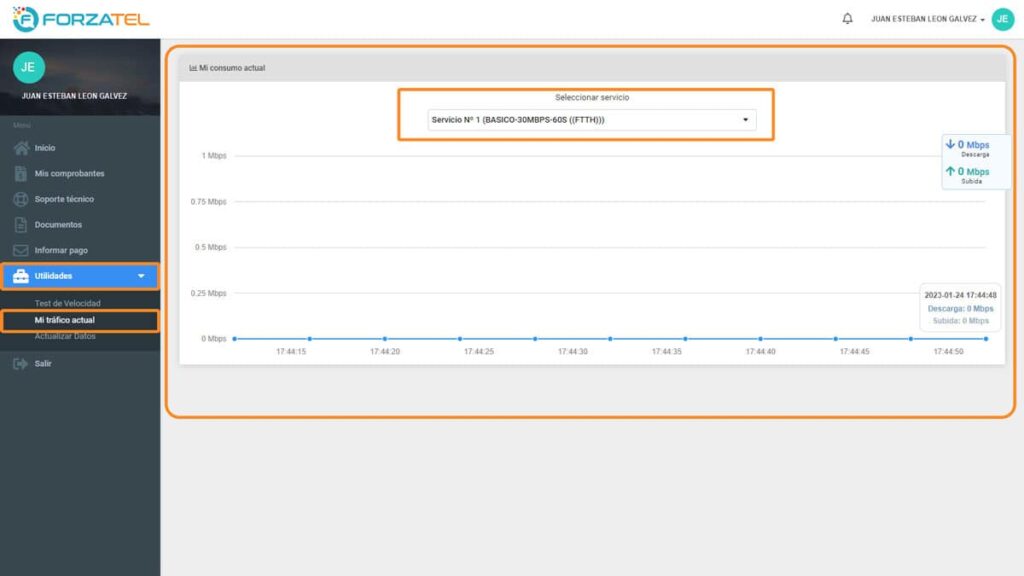
Task: Click the Inicio home icon
Action: [x=21, y=148]
